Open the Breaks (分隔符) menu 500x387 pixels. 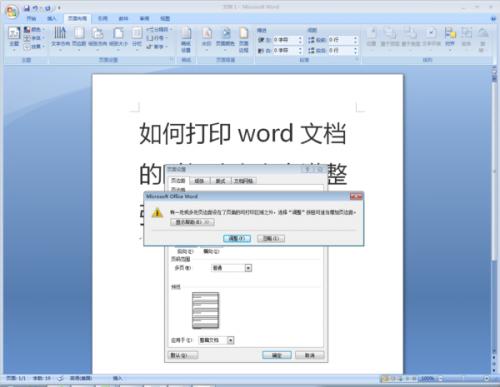(x=159, y=29)
